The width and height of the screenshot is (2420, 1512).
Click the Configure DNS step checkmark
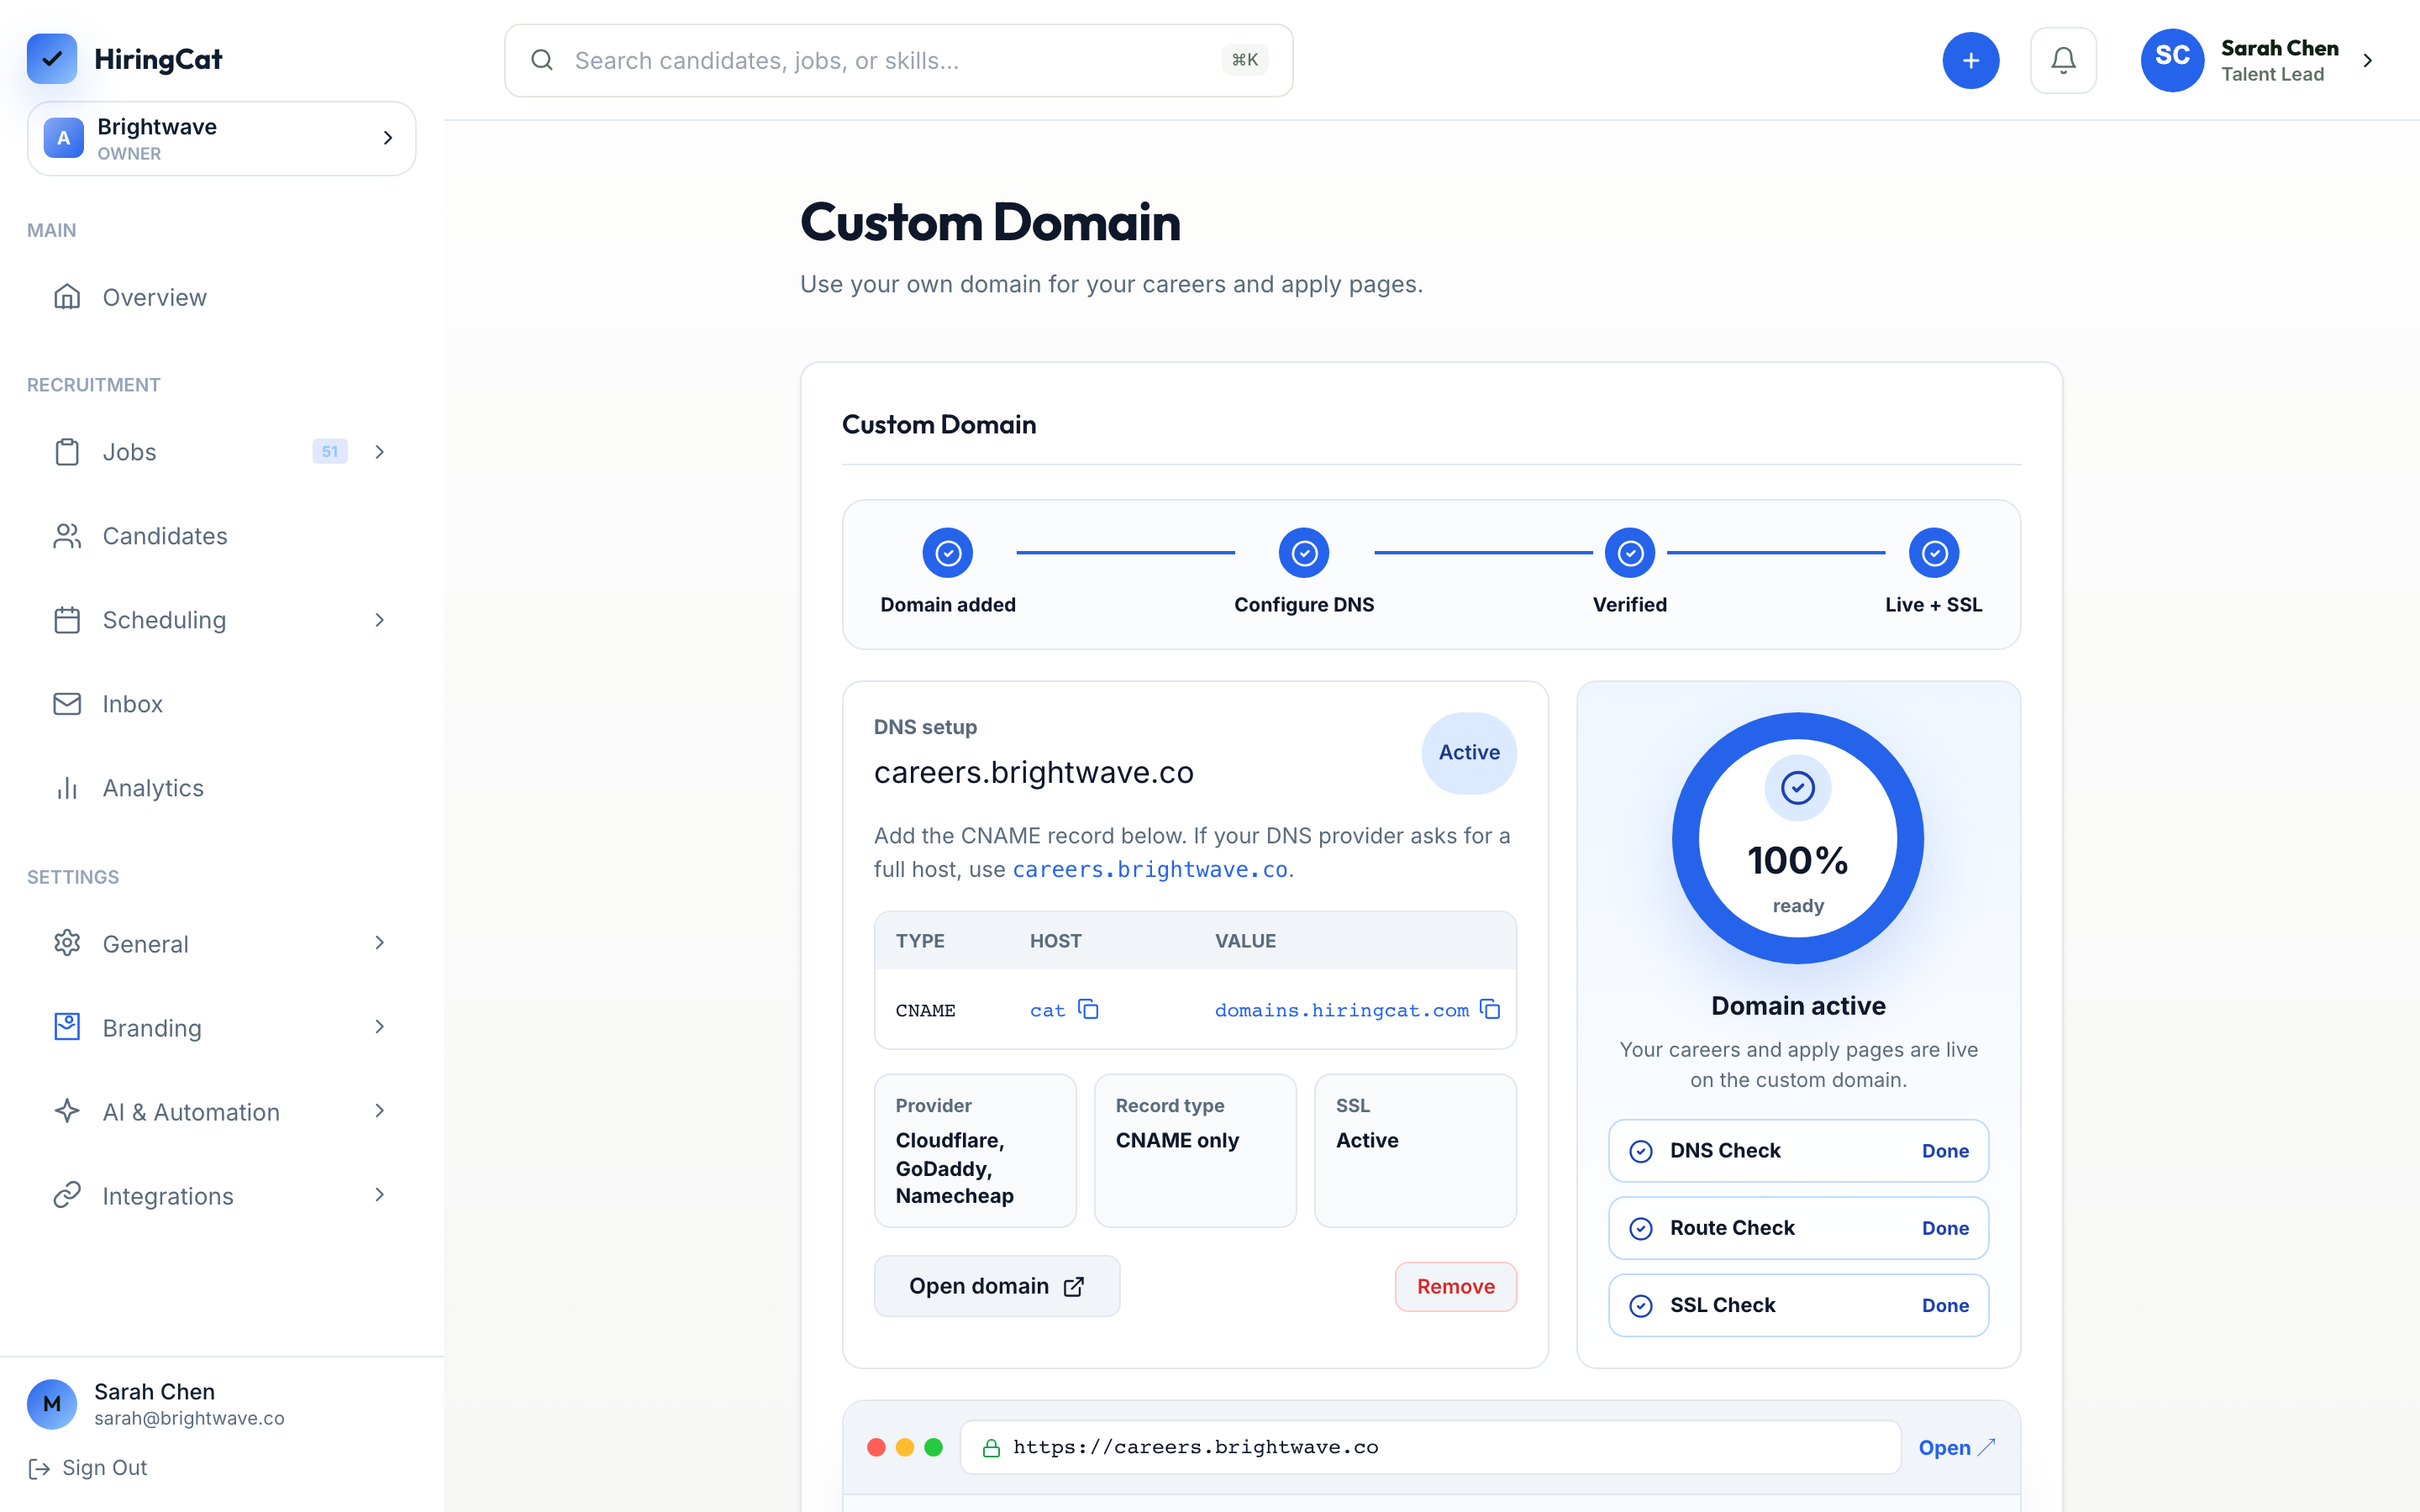pyautogui.click(x=1304, y=553)
